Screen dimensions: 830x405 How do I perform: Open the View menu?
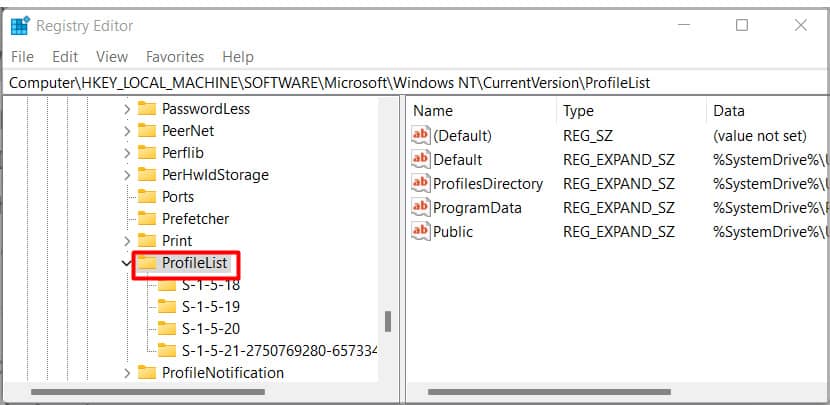coord(112,57)
